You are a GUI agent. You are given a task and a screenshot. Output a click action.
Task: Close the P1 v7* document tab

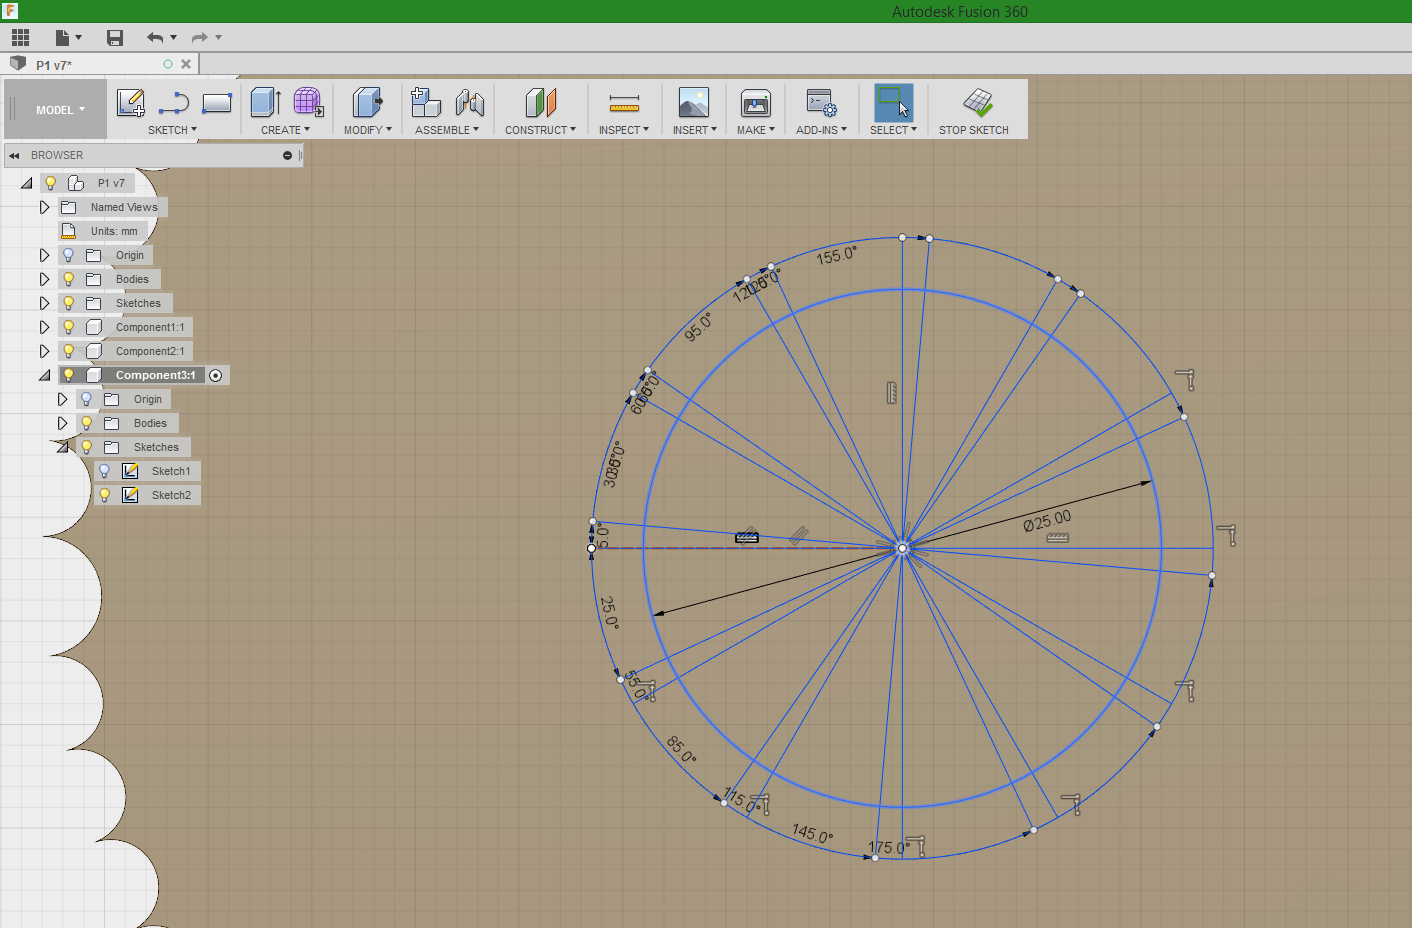click(186, 64)
